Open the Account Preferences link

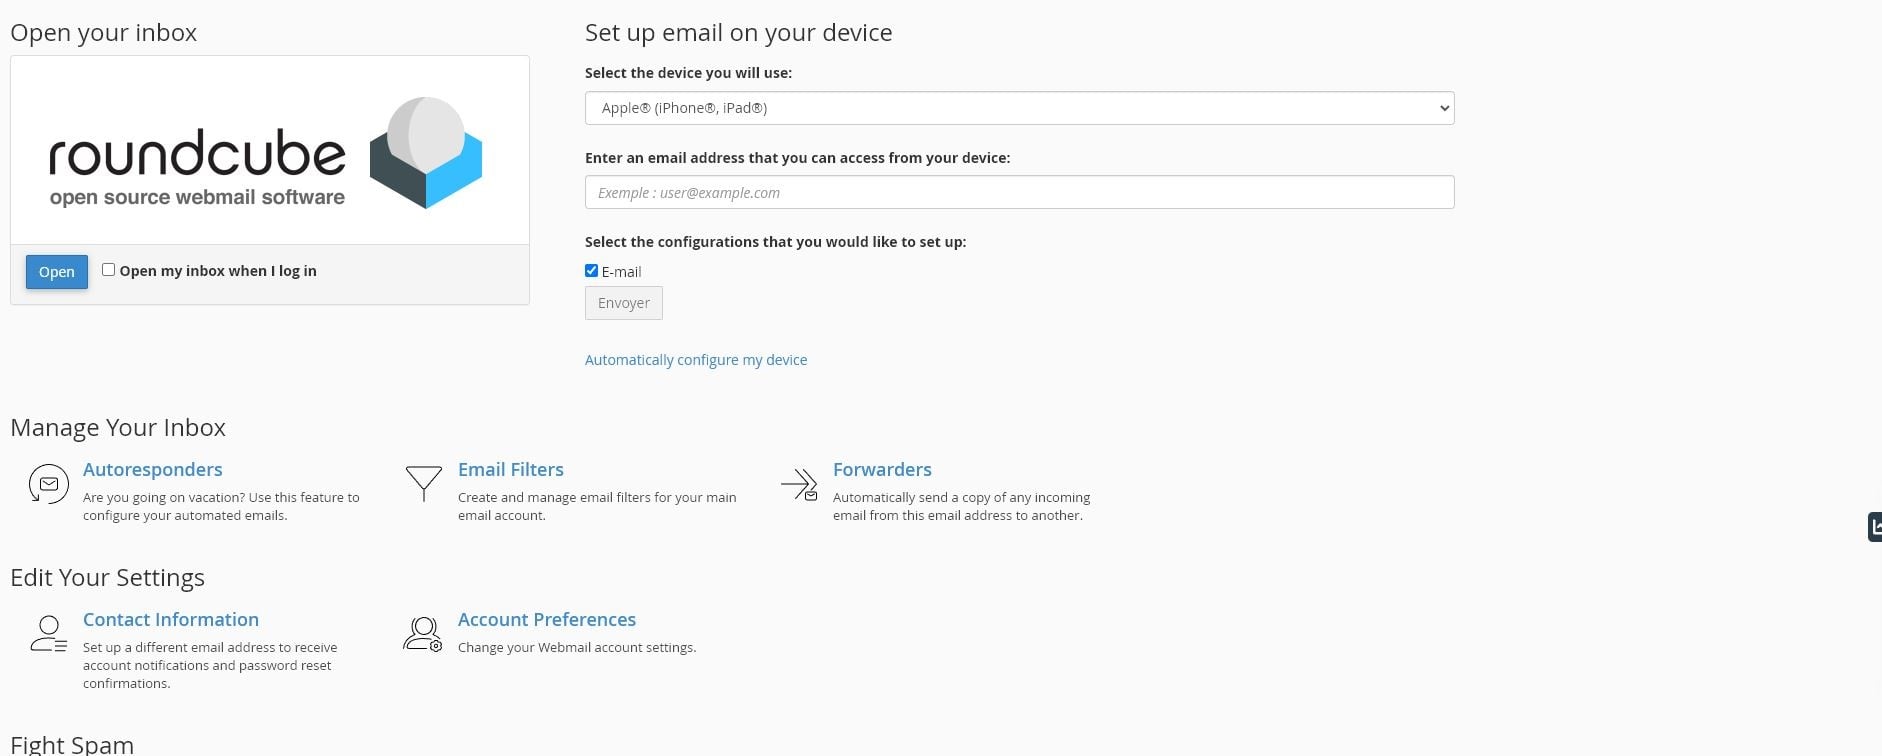[x=547, y=619]
